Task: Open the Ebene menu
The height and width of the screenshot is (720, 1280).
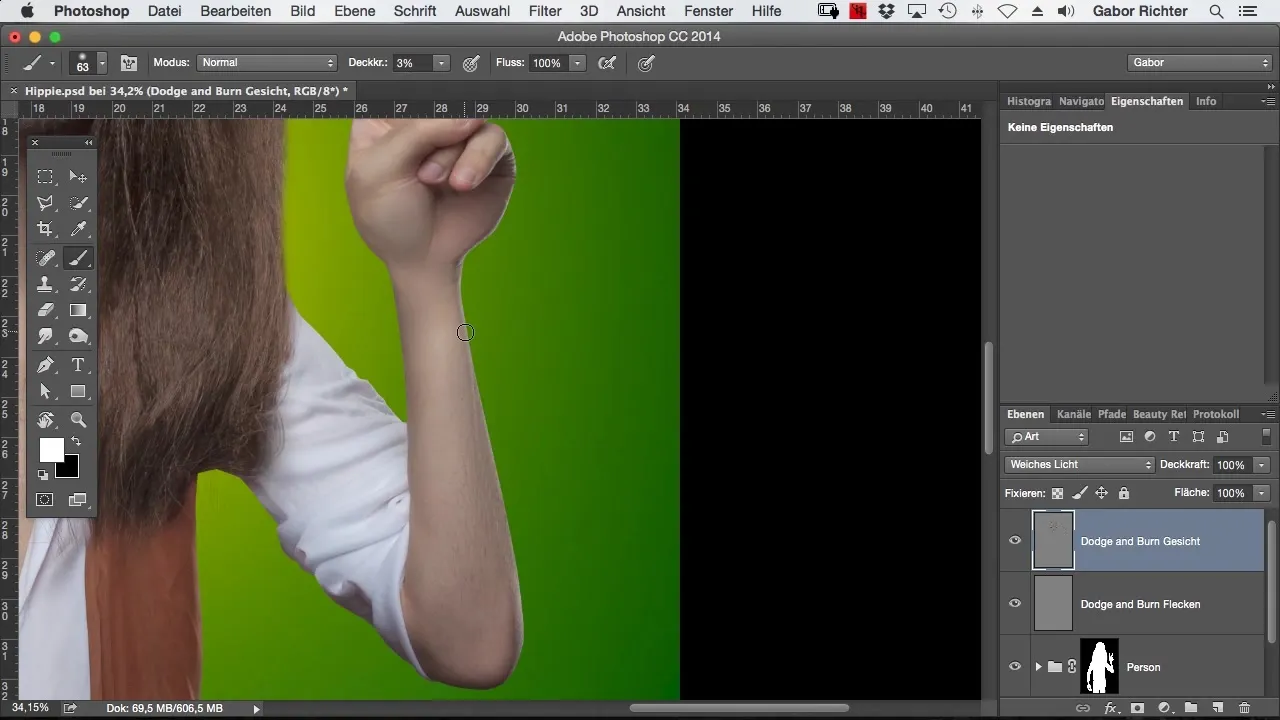Action: pos(354,11)
